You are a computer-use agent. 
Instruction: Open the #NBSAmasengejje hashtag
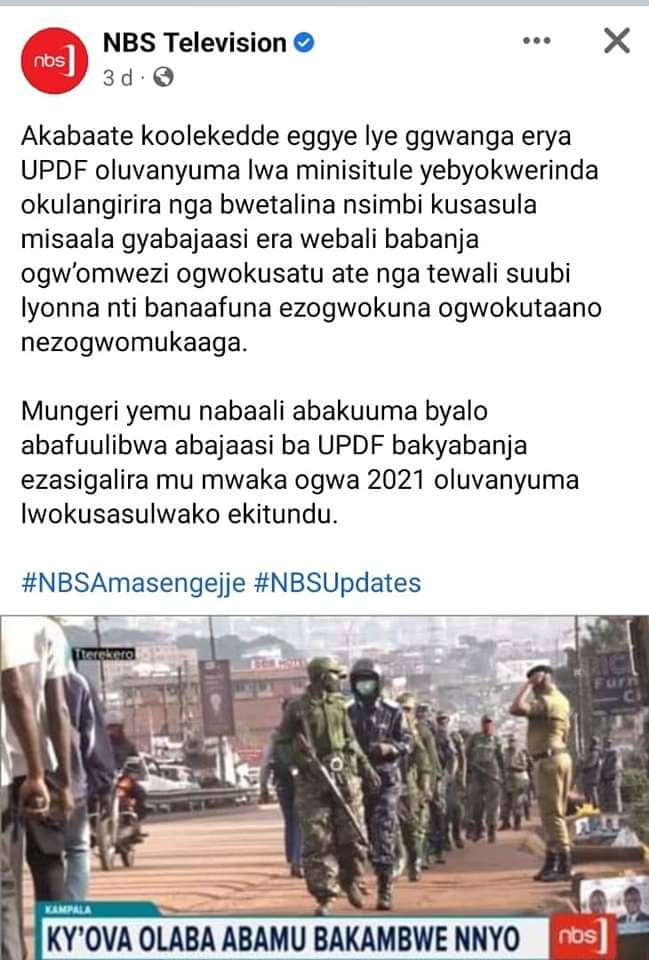tap(133, 583)
